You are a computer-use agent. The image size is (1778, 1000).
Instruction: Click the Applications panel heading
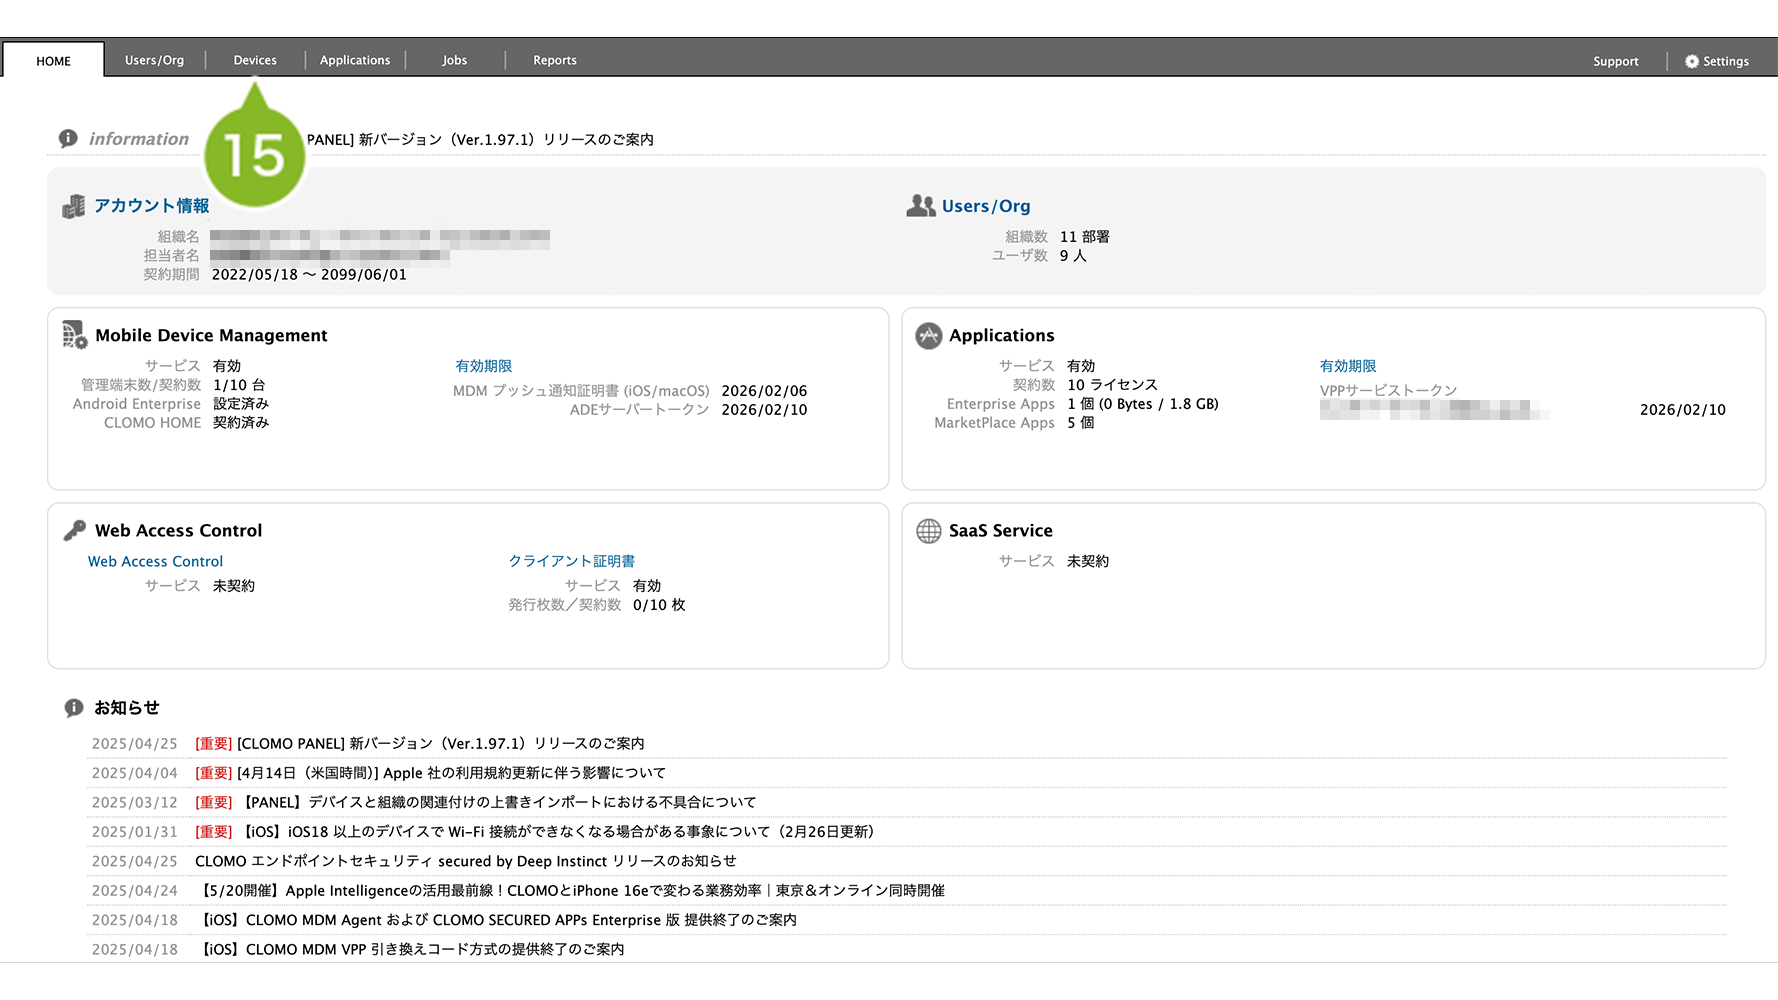coord(1001,335)
